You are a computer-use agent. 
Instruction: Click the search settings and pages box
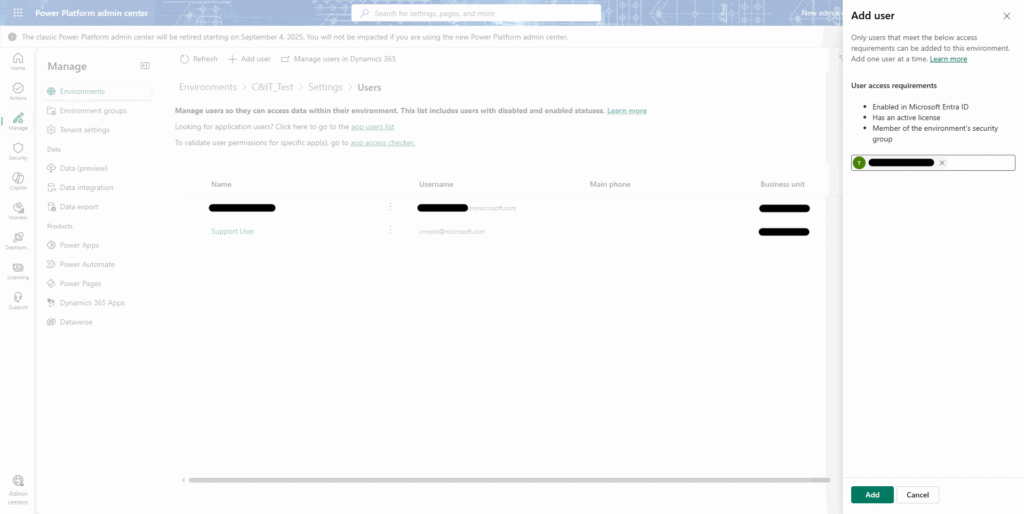click(x=476, y=13)
